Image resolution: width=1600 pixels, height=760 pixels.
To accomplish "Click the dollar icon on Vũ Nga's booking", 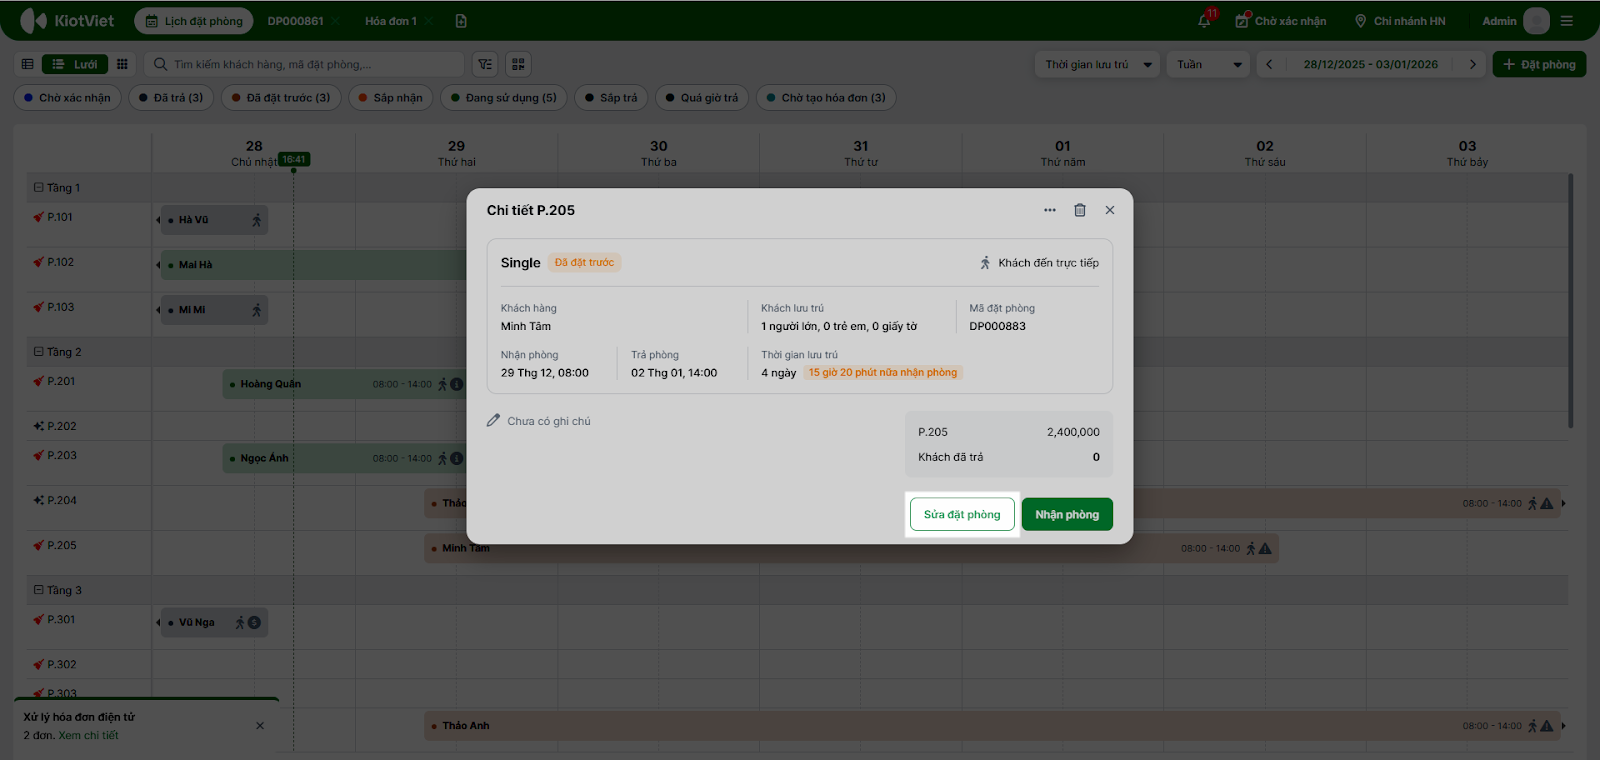I will point(254,623).
